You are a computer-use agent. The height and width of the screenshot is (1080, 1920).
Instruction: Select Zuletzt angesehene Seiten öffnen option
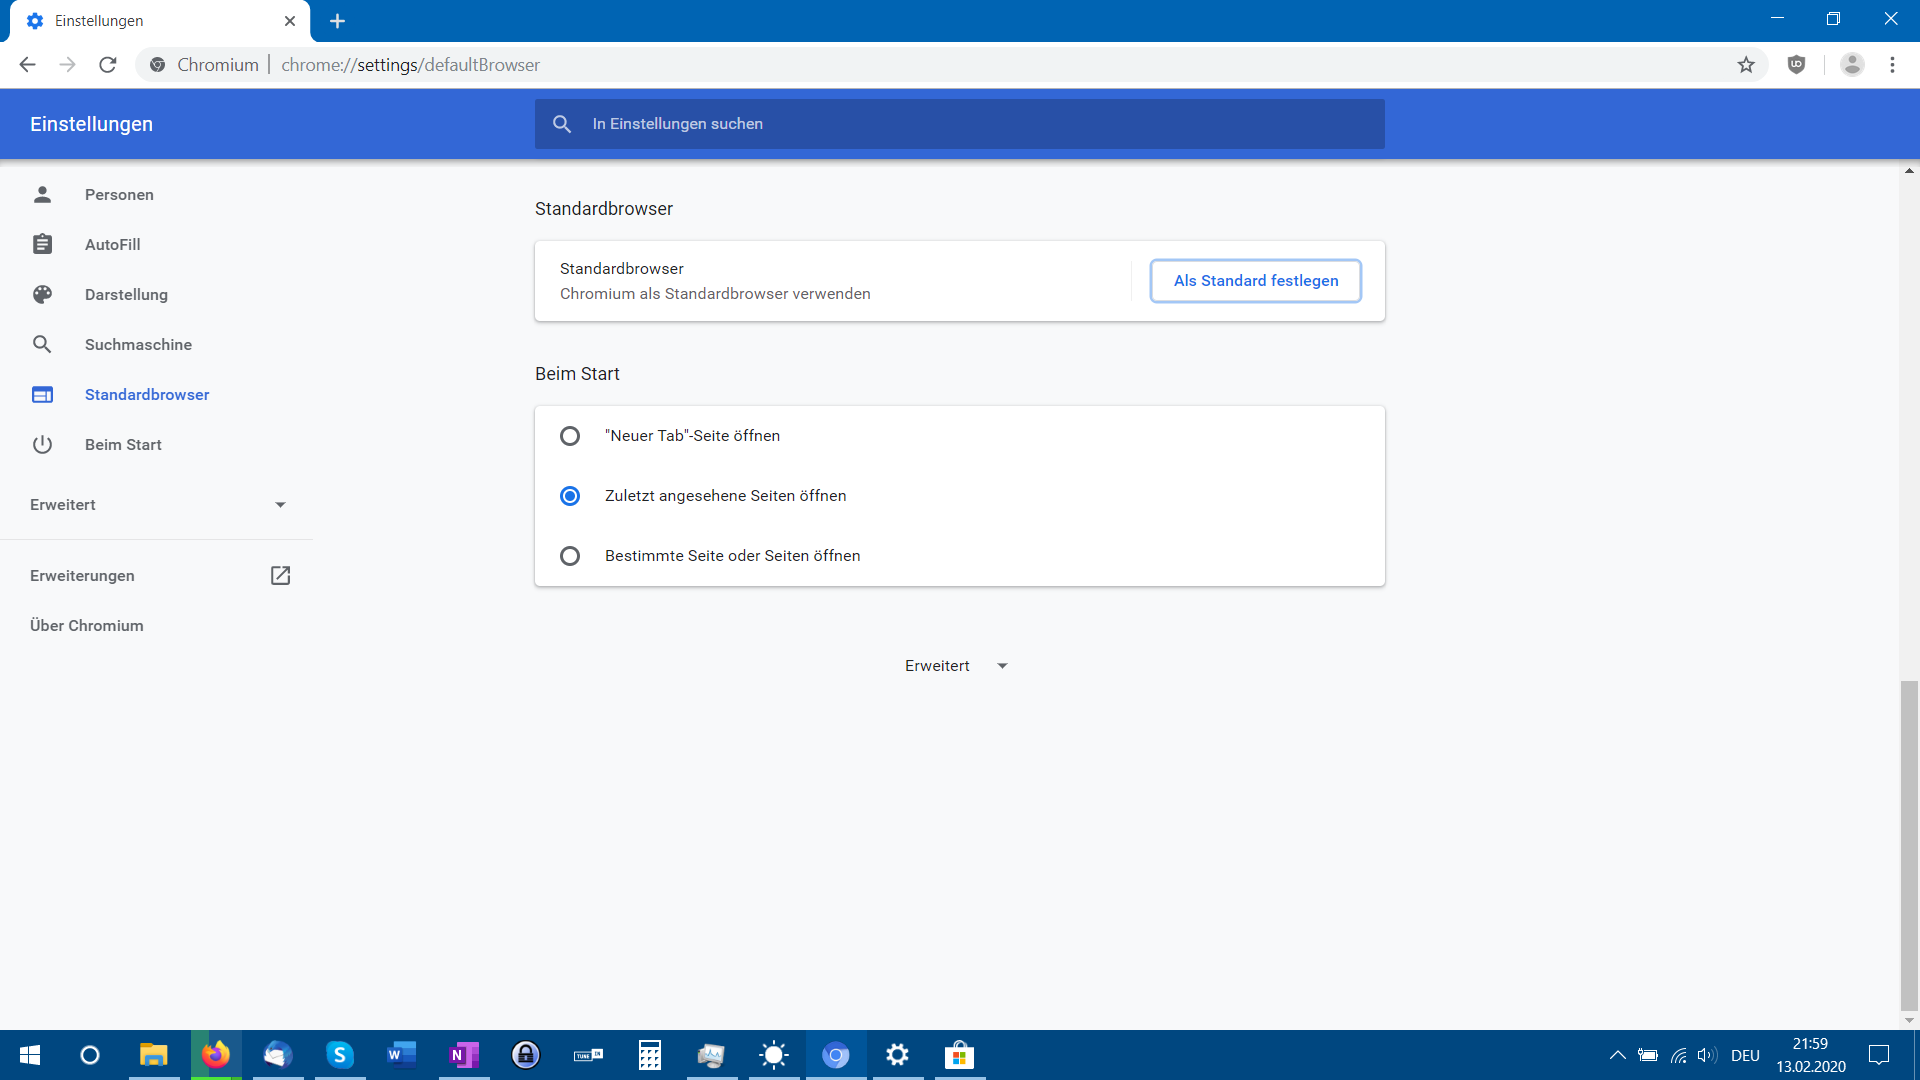coord(570,496)
